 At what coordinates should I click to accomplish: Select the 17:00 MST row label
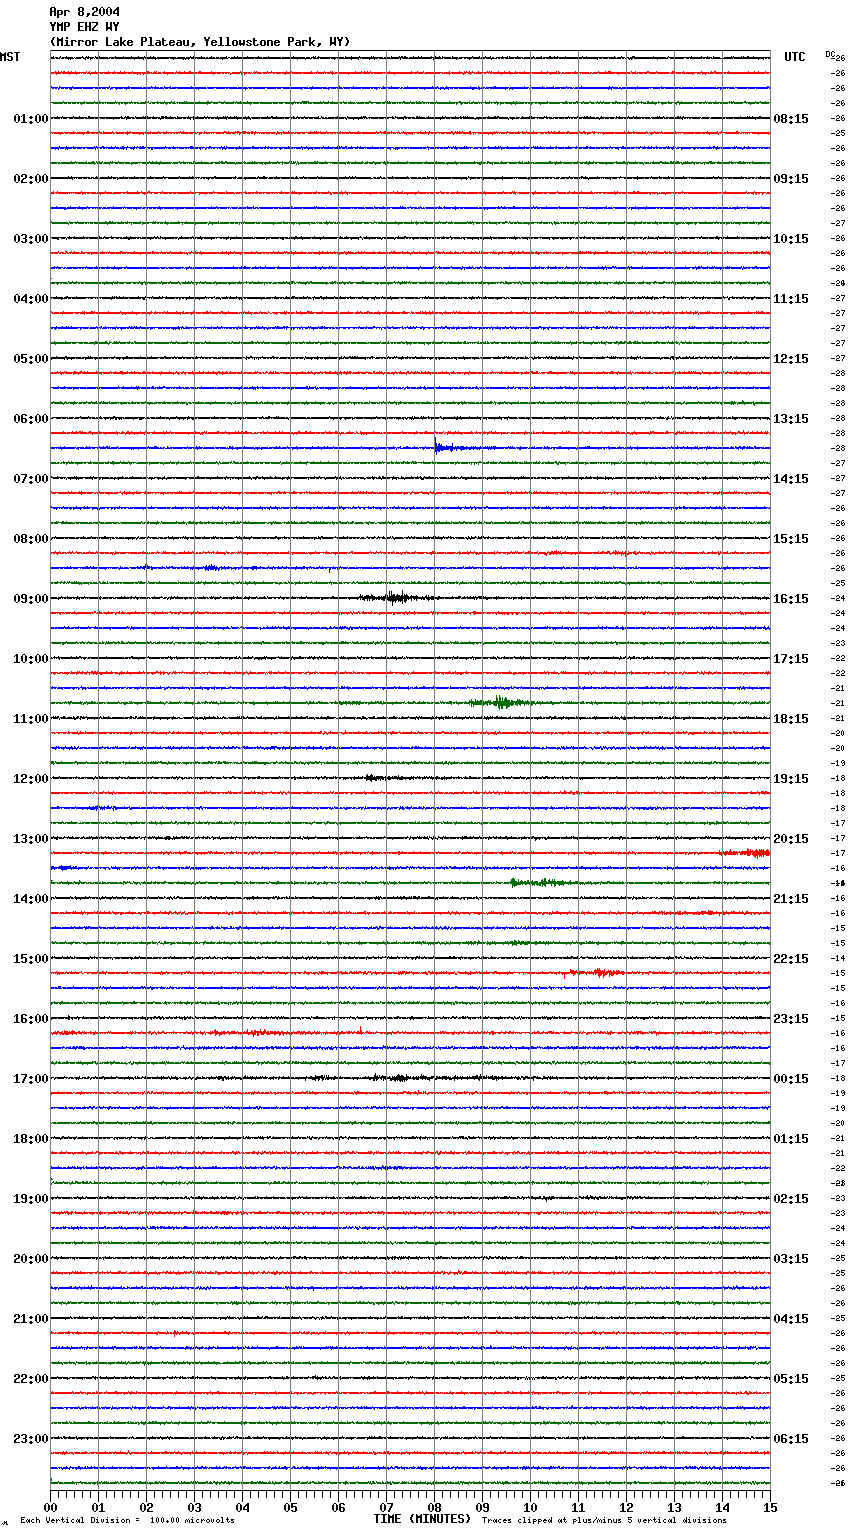point(31,1079)
